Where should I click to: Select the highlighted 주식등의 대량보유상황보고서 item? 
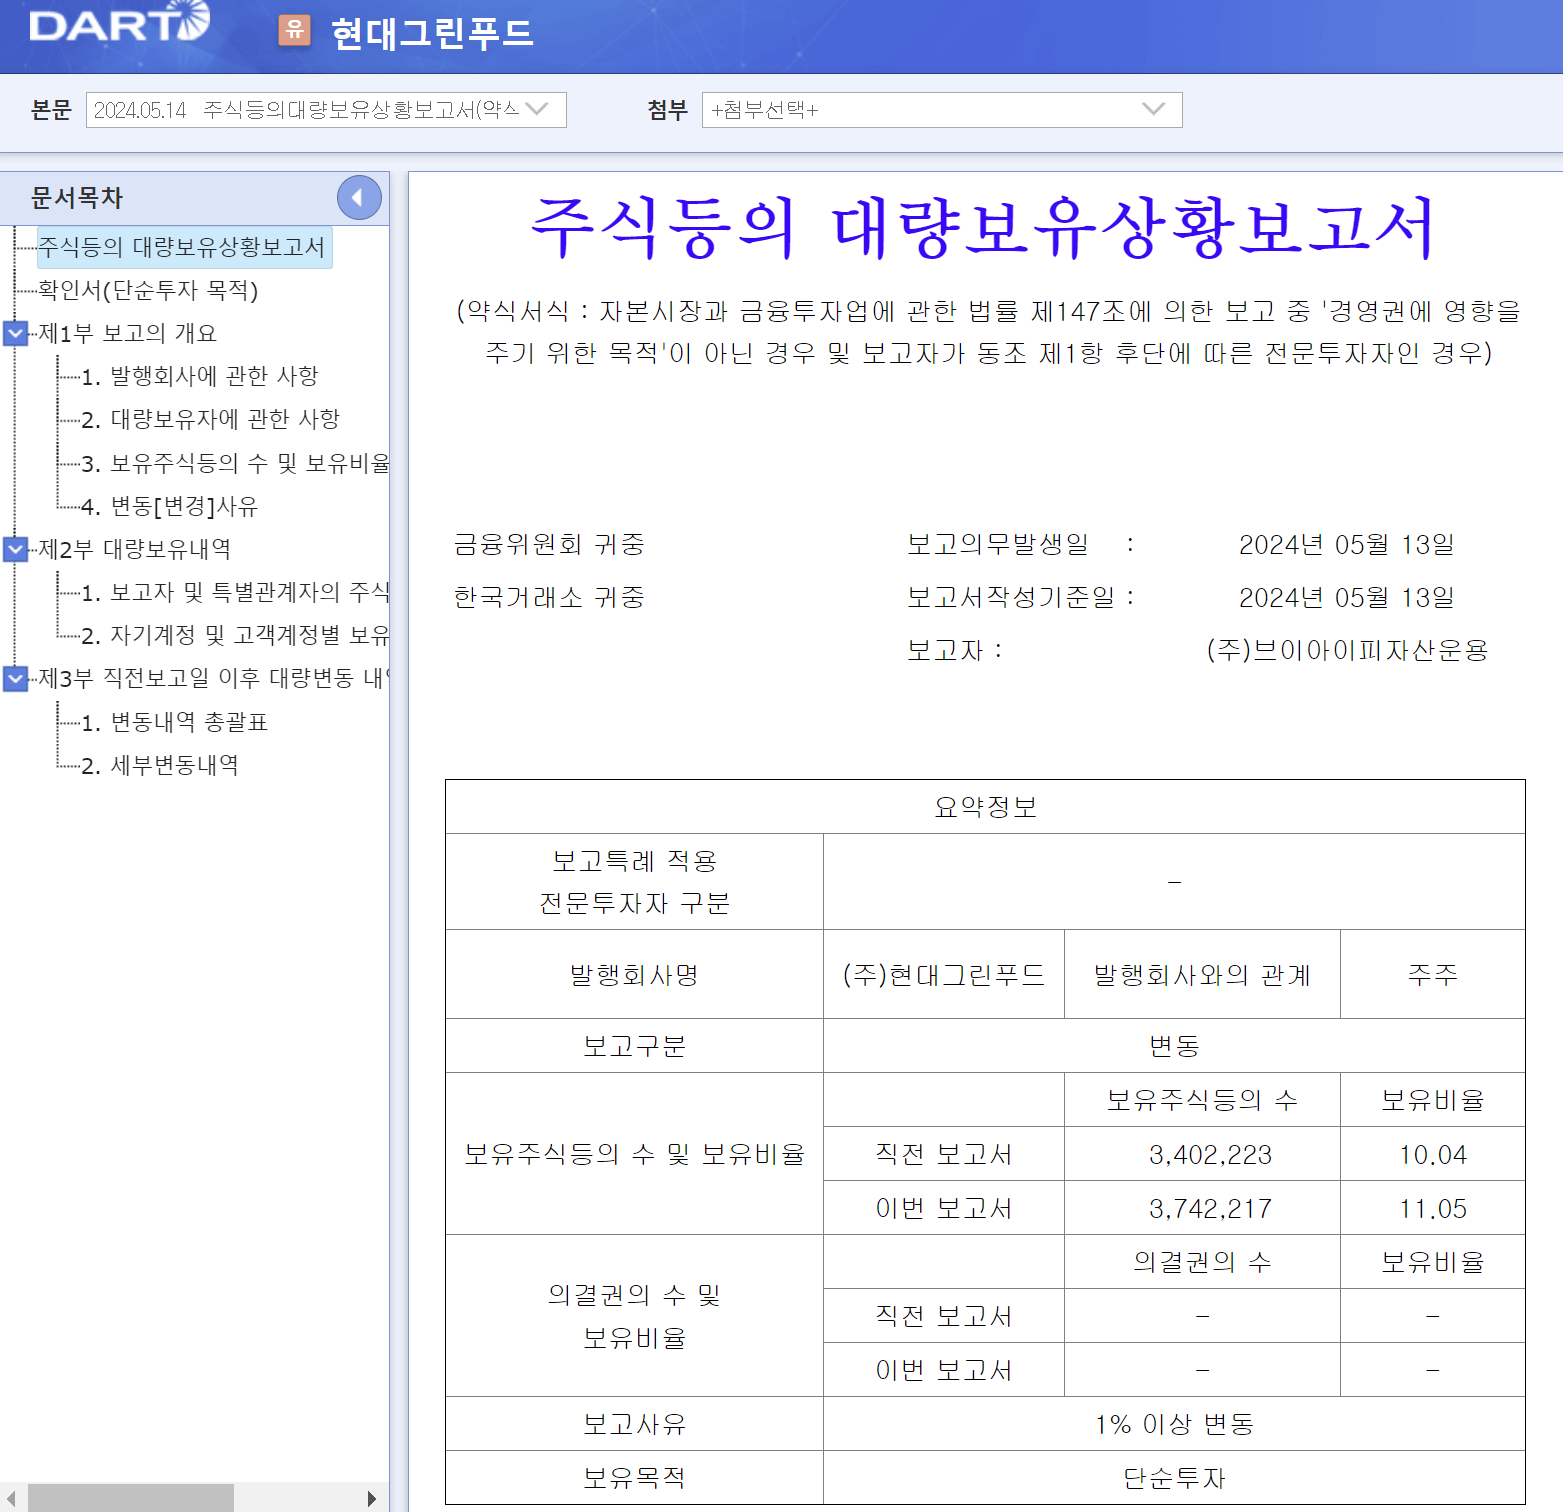[x=184, y=248]
